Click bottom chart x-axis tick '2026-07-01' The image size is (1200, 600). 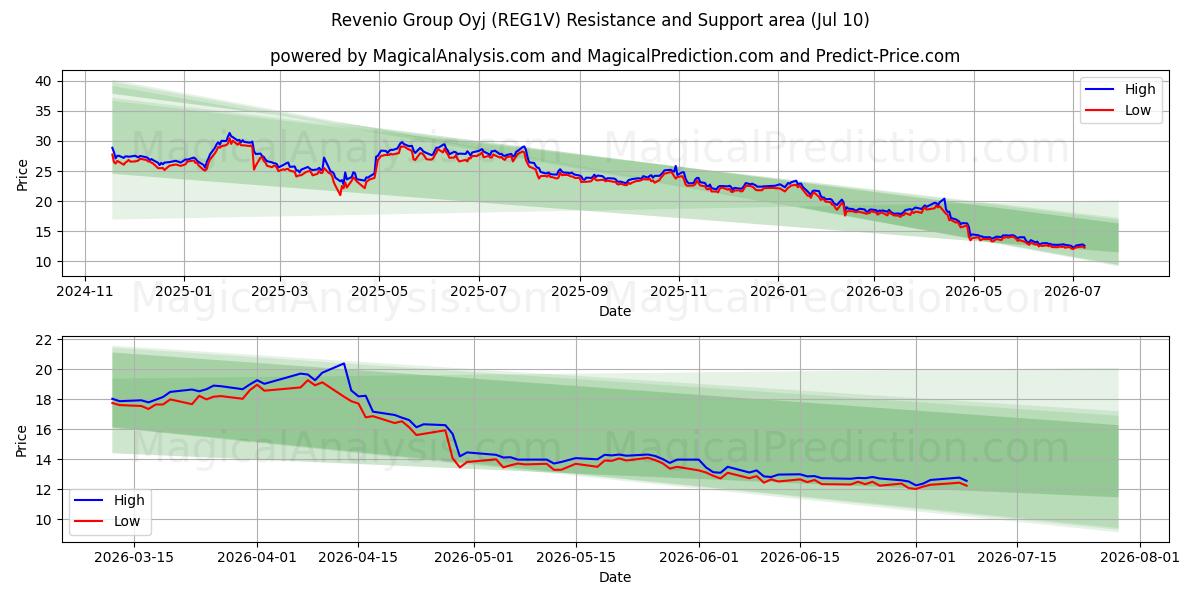(916, 558)
